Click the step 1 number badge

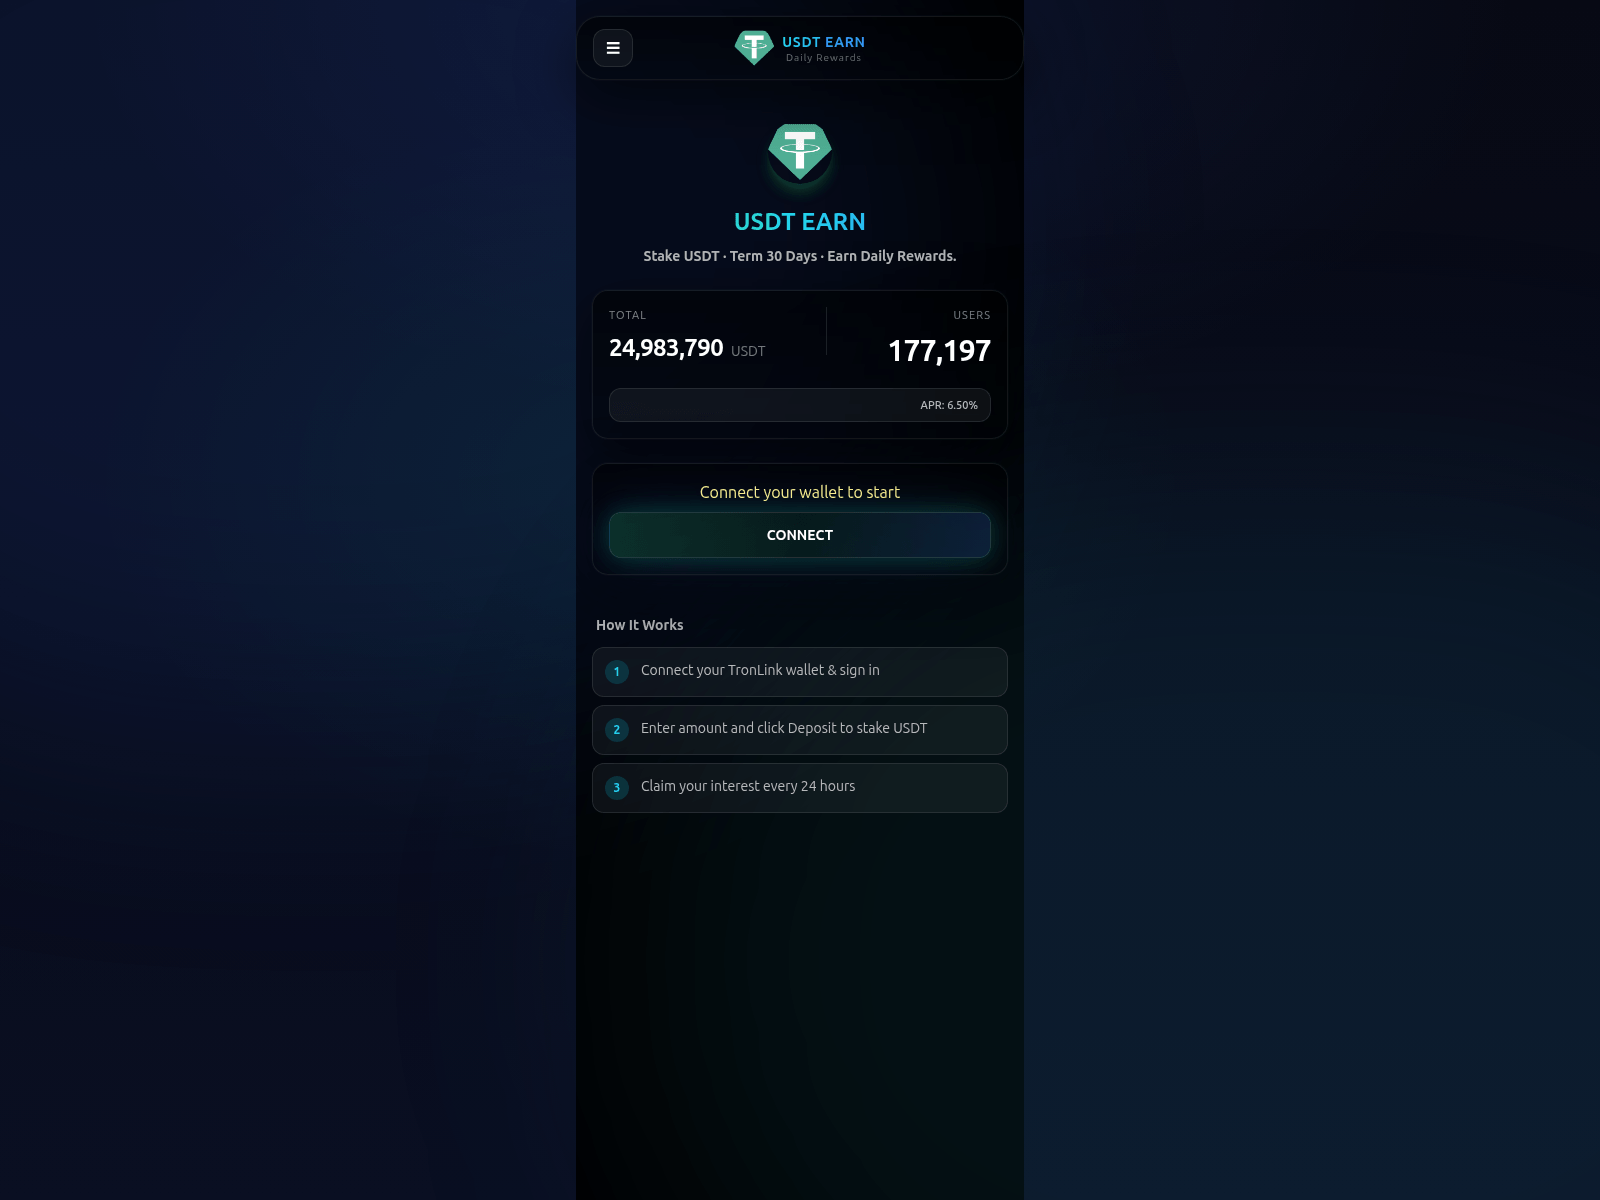point(617,672)
